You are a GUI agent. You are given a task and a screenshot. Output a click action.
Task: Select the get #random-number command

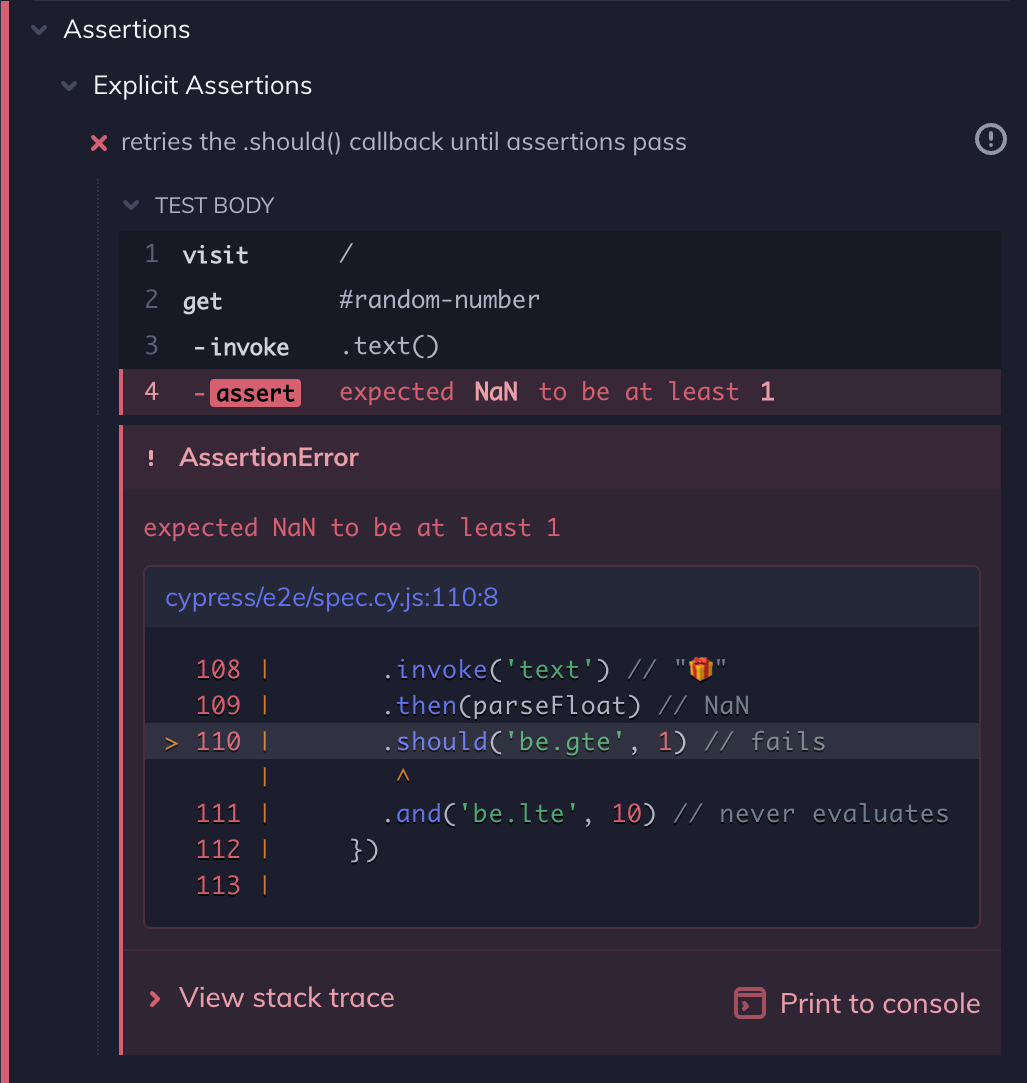point(560,301)
